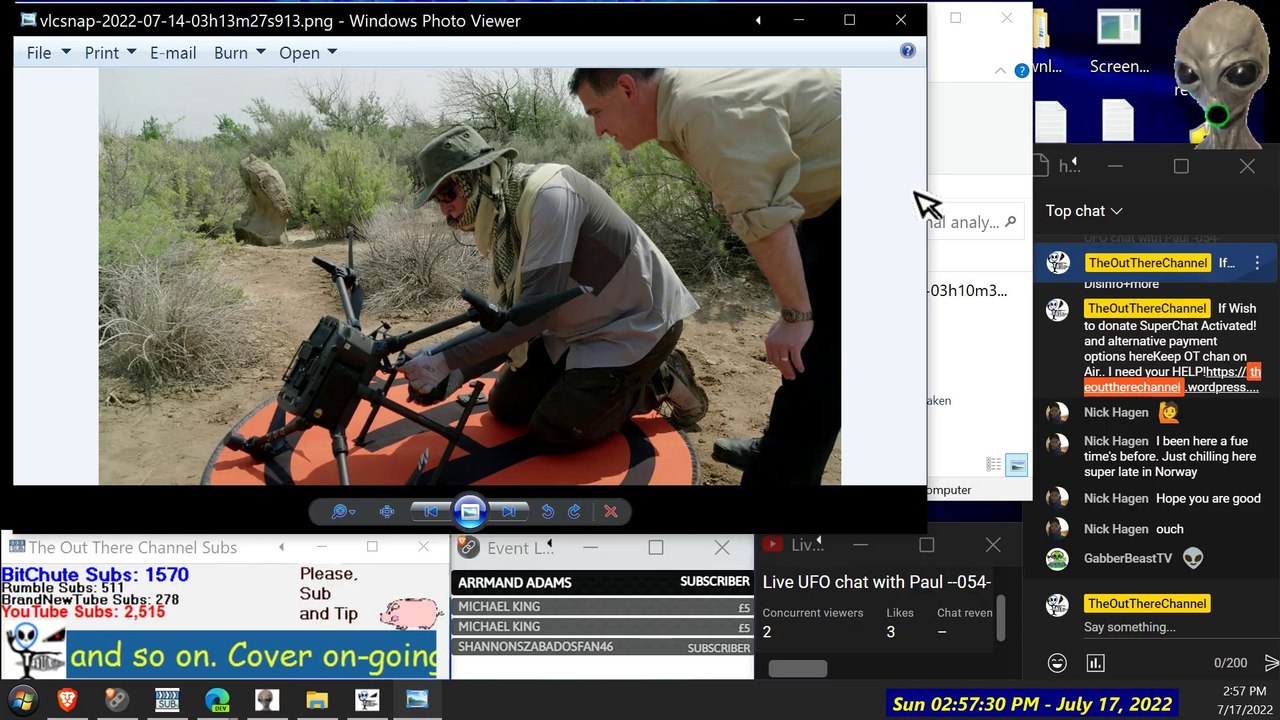Screen dimensions: 1280x720
Task: Click the Live UFO chat title text
Action: point(877,582)
